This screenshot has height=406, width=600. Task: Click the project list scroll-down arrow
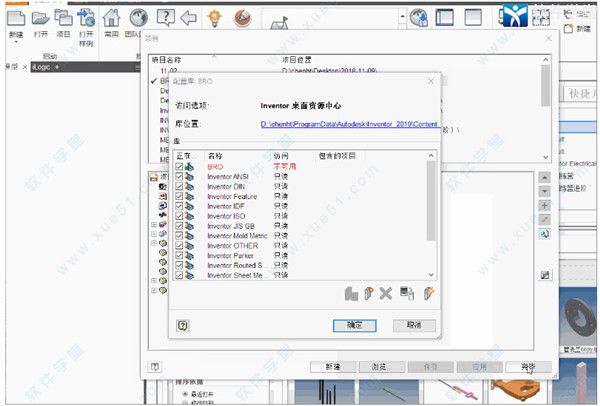point(546,157)
